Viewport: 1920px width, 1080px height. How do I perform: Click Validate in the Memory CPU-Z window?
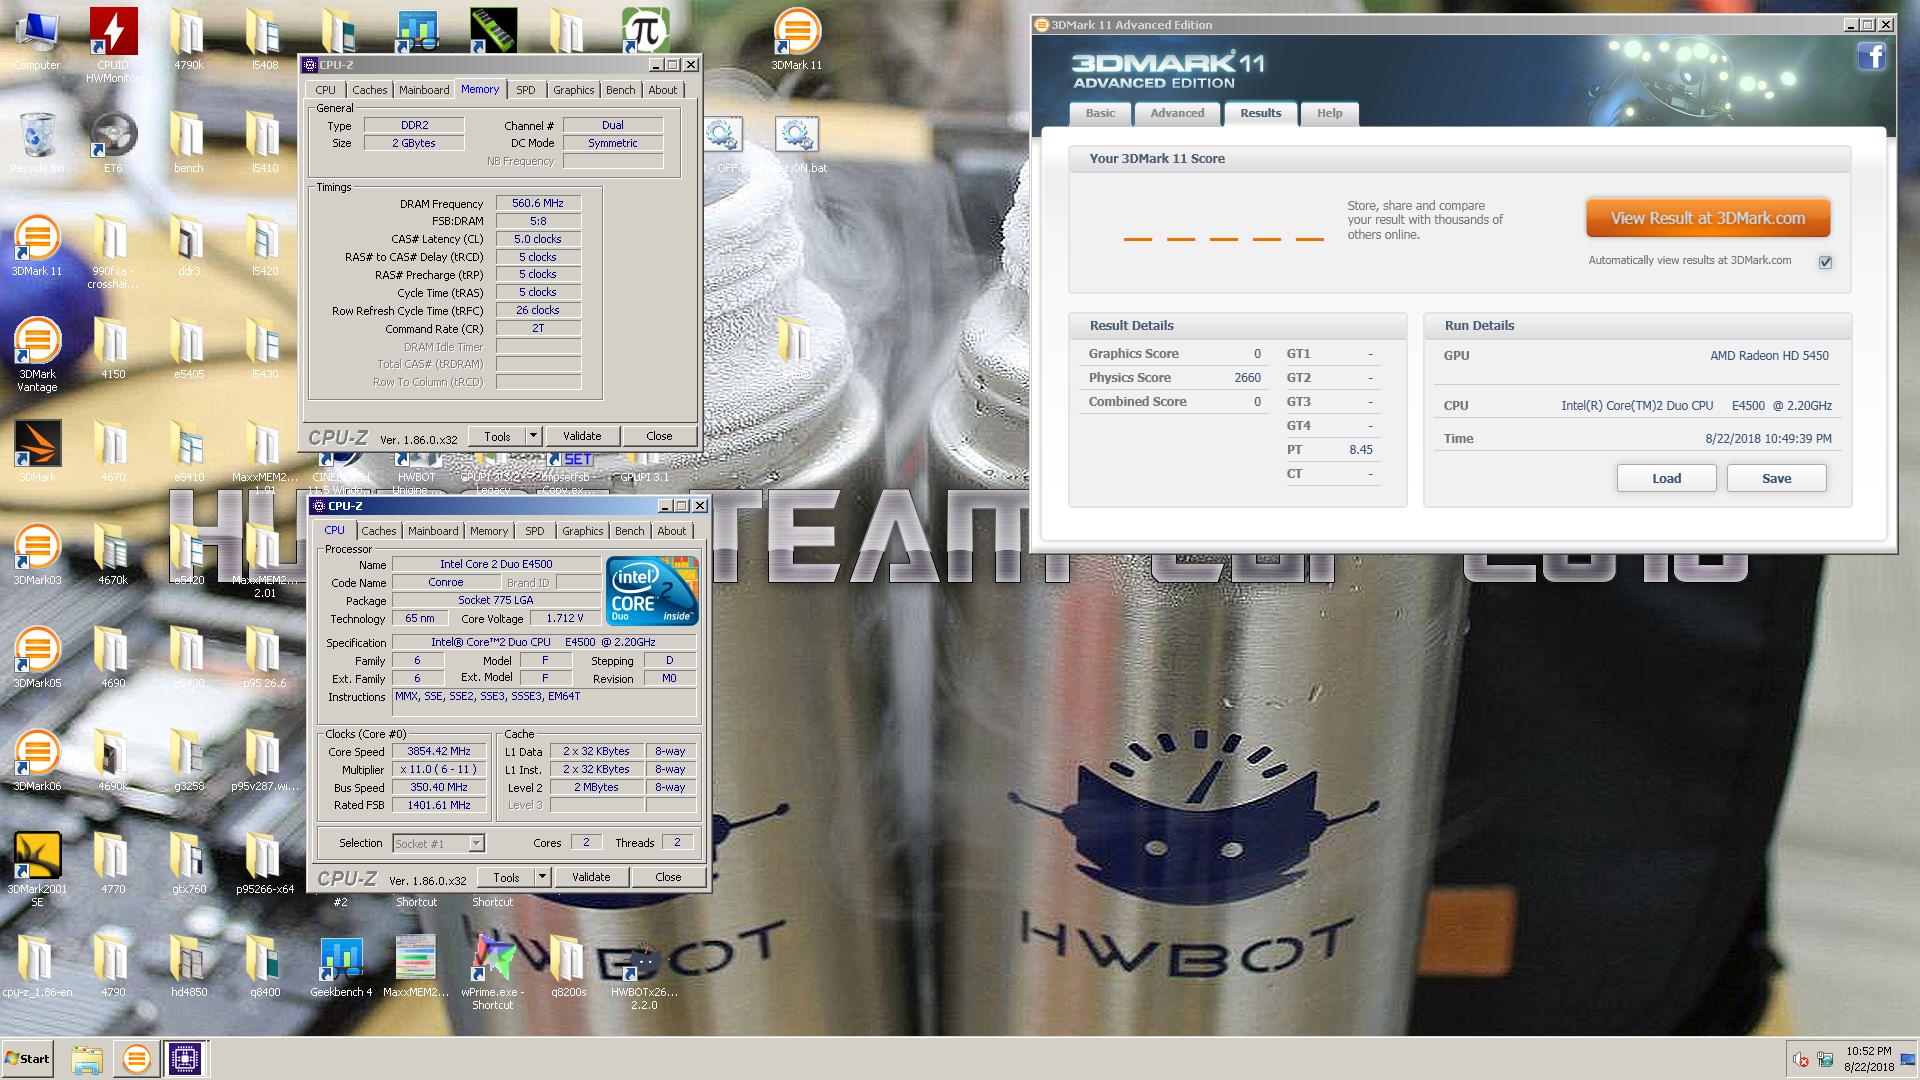[x=582, y=436]
